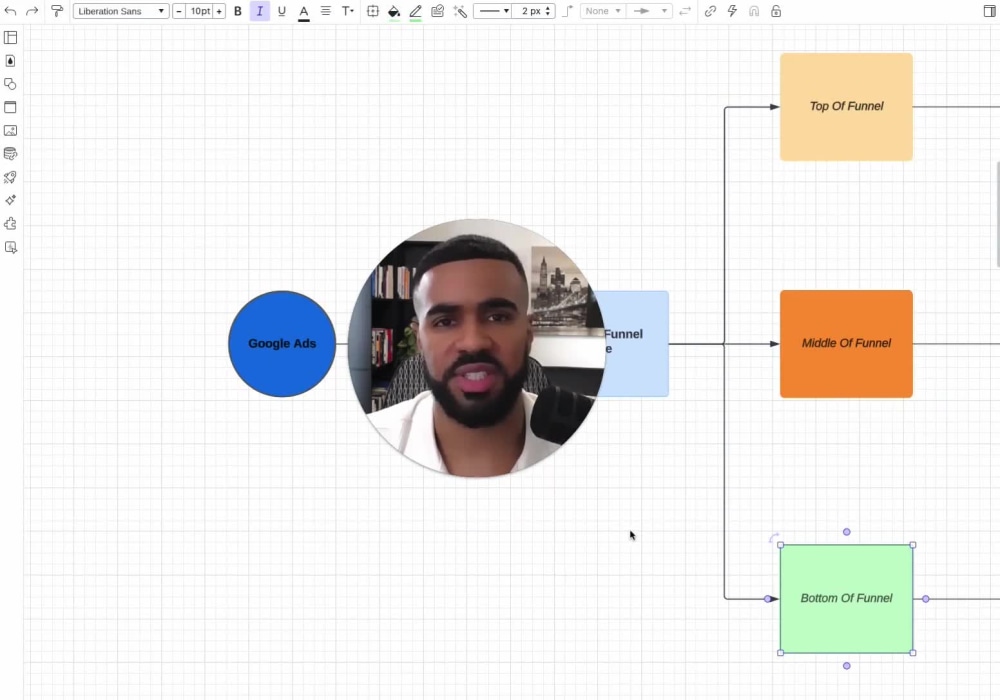Viewport: 1000px width, 700px height.
Task: Open the AI sparkle panel
Action: coord(10,200)
